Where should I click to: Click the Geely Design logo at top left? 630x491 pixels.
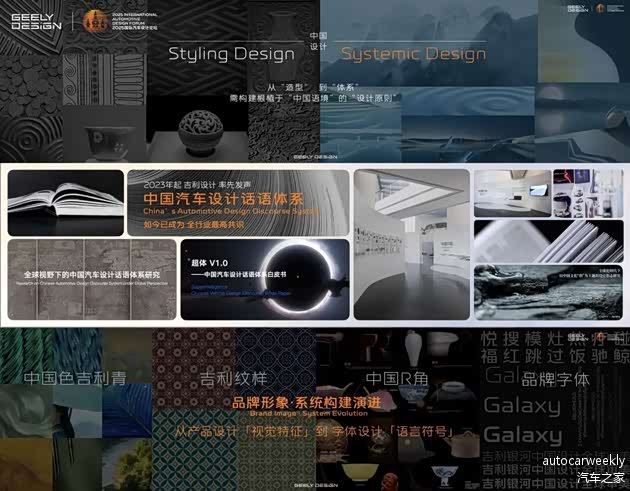(30, 20)
